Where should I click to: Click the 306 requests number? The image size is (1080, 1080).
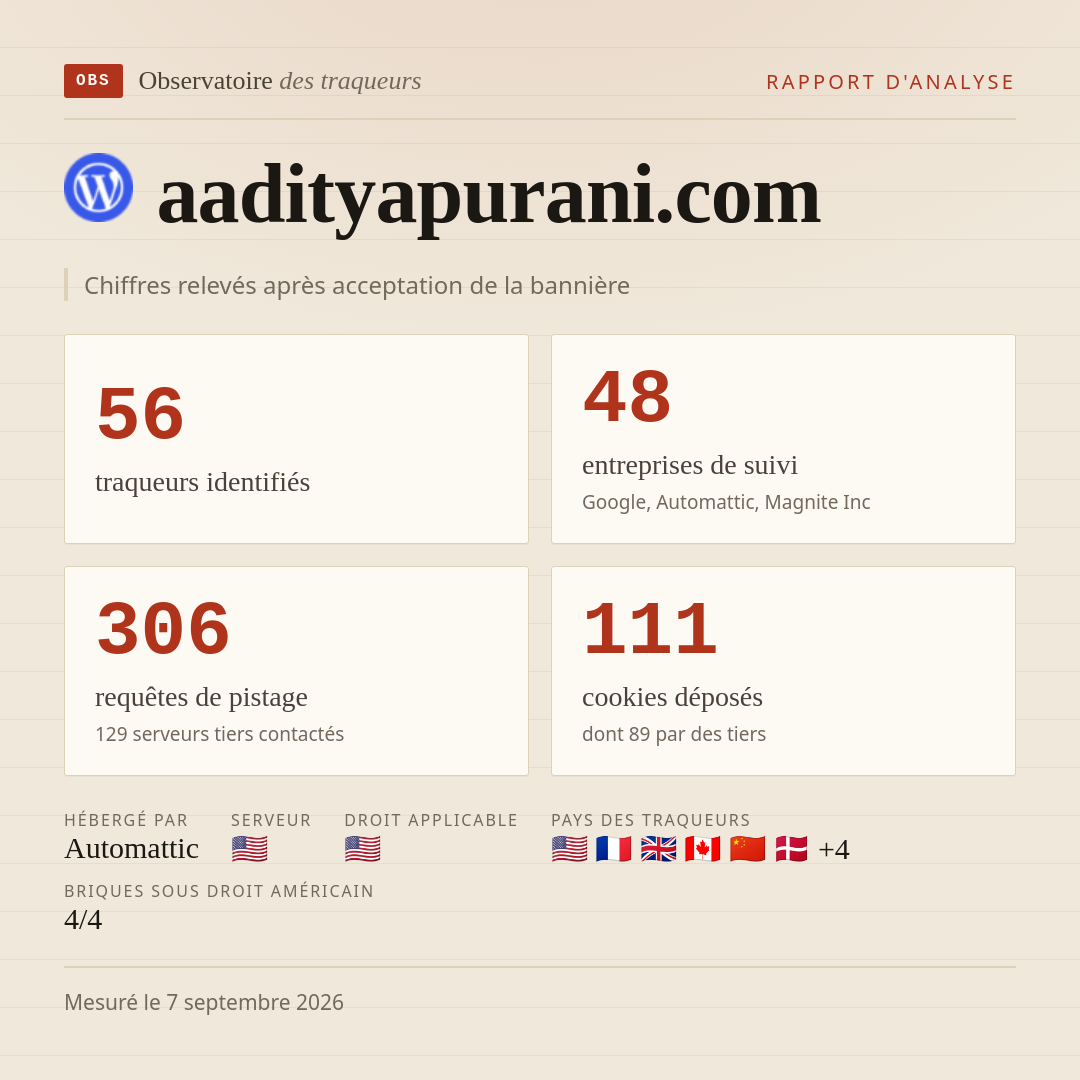(163, 629)
